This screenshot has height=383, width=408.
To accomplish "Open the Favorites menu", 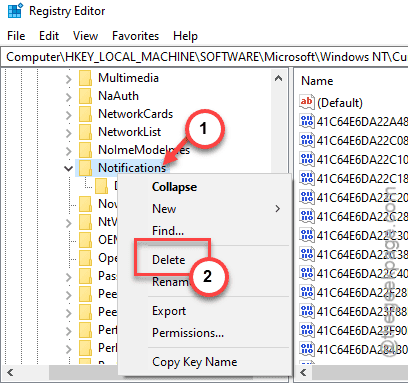I will click(x=135, y=36).
